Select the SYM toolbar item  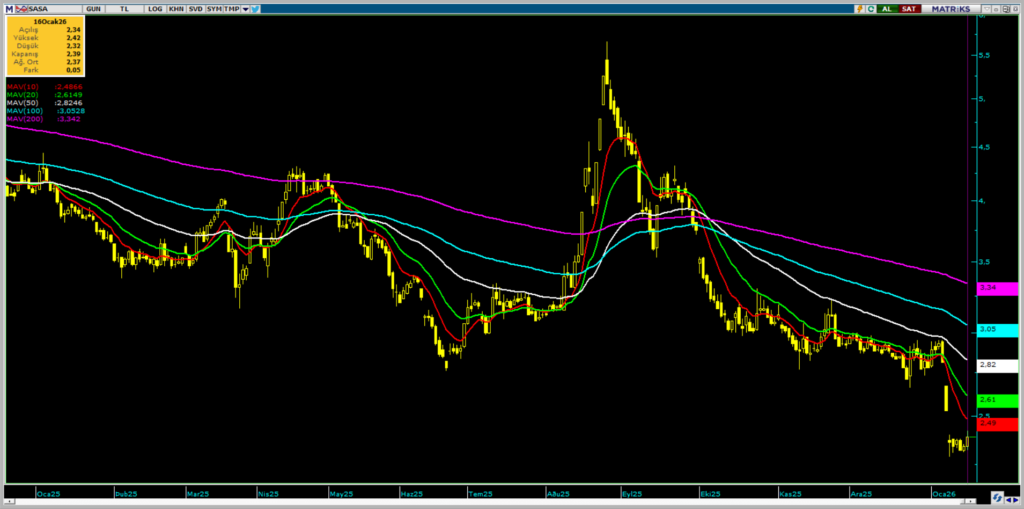pyautogui.click(x=214, y=8)
